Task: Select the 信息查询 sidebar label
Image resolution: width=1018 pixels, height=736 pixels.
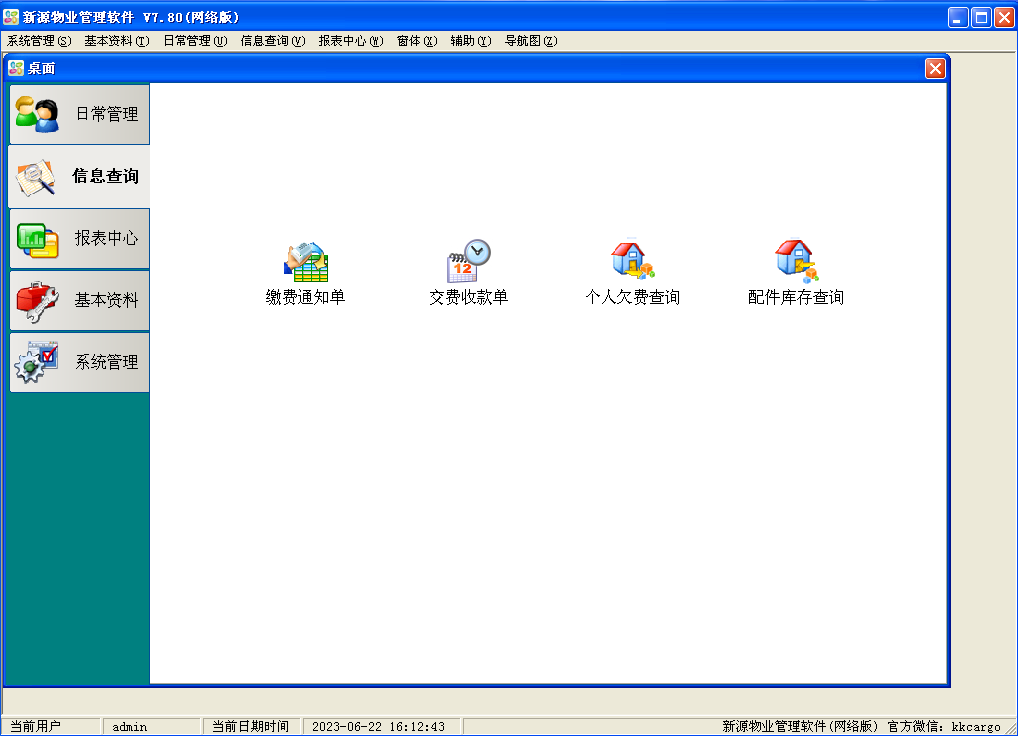Action: (106, 176)
